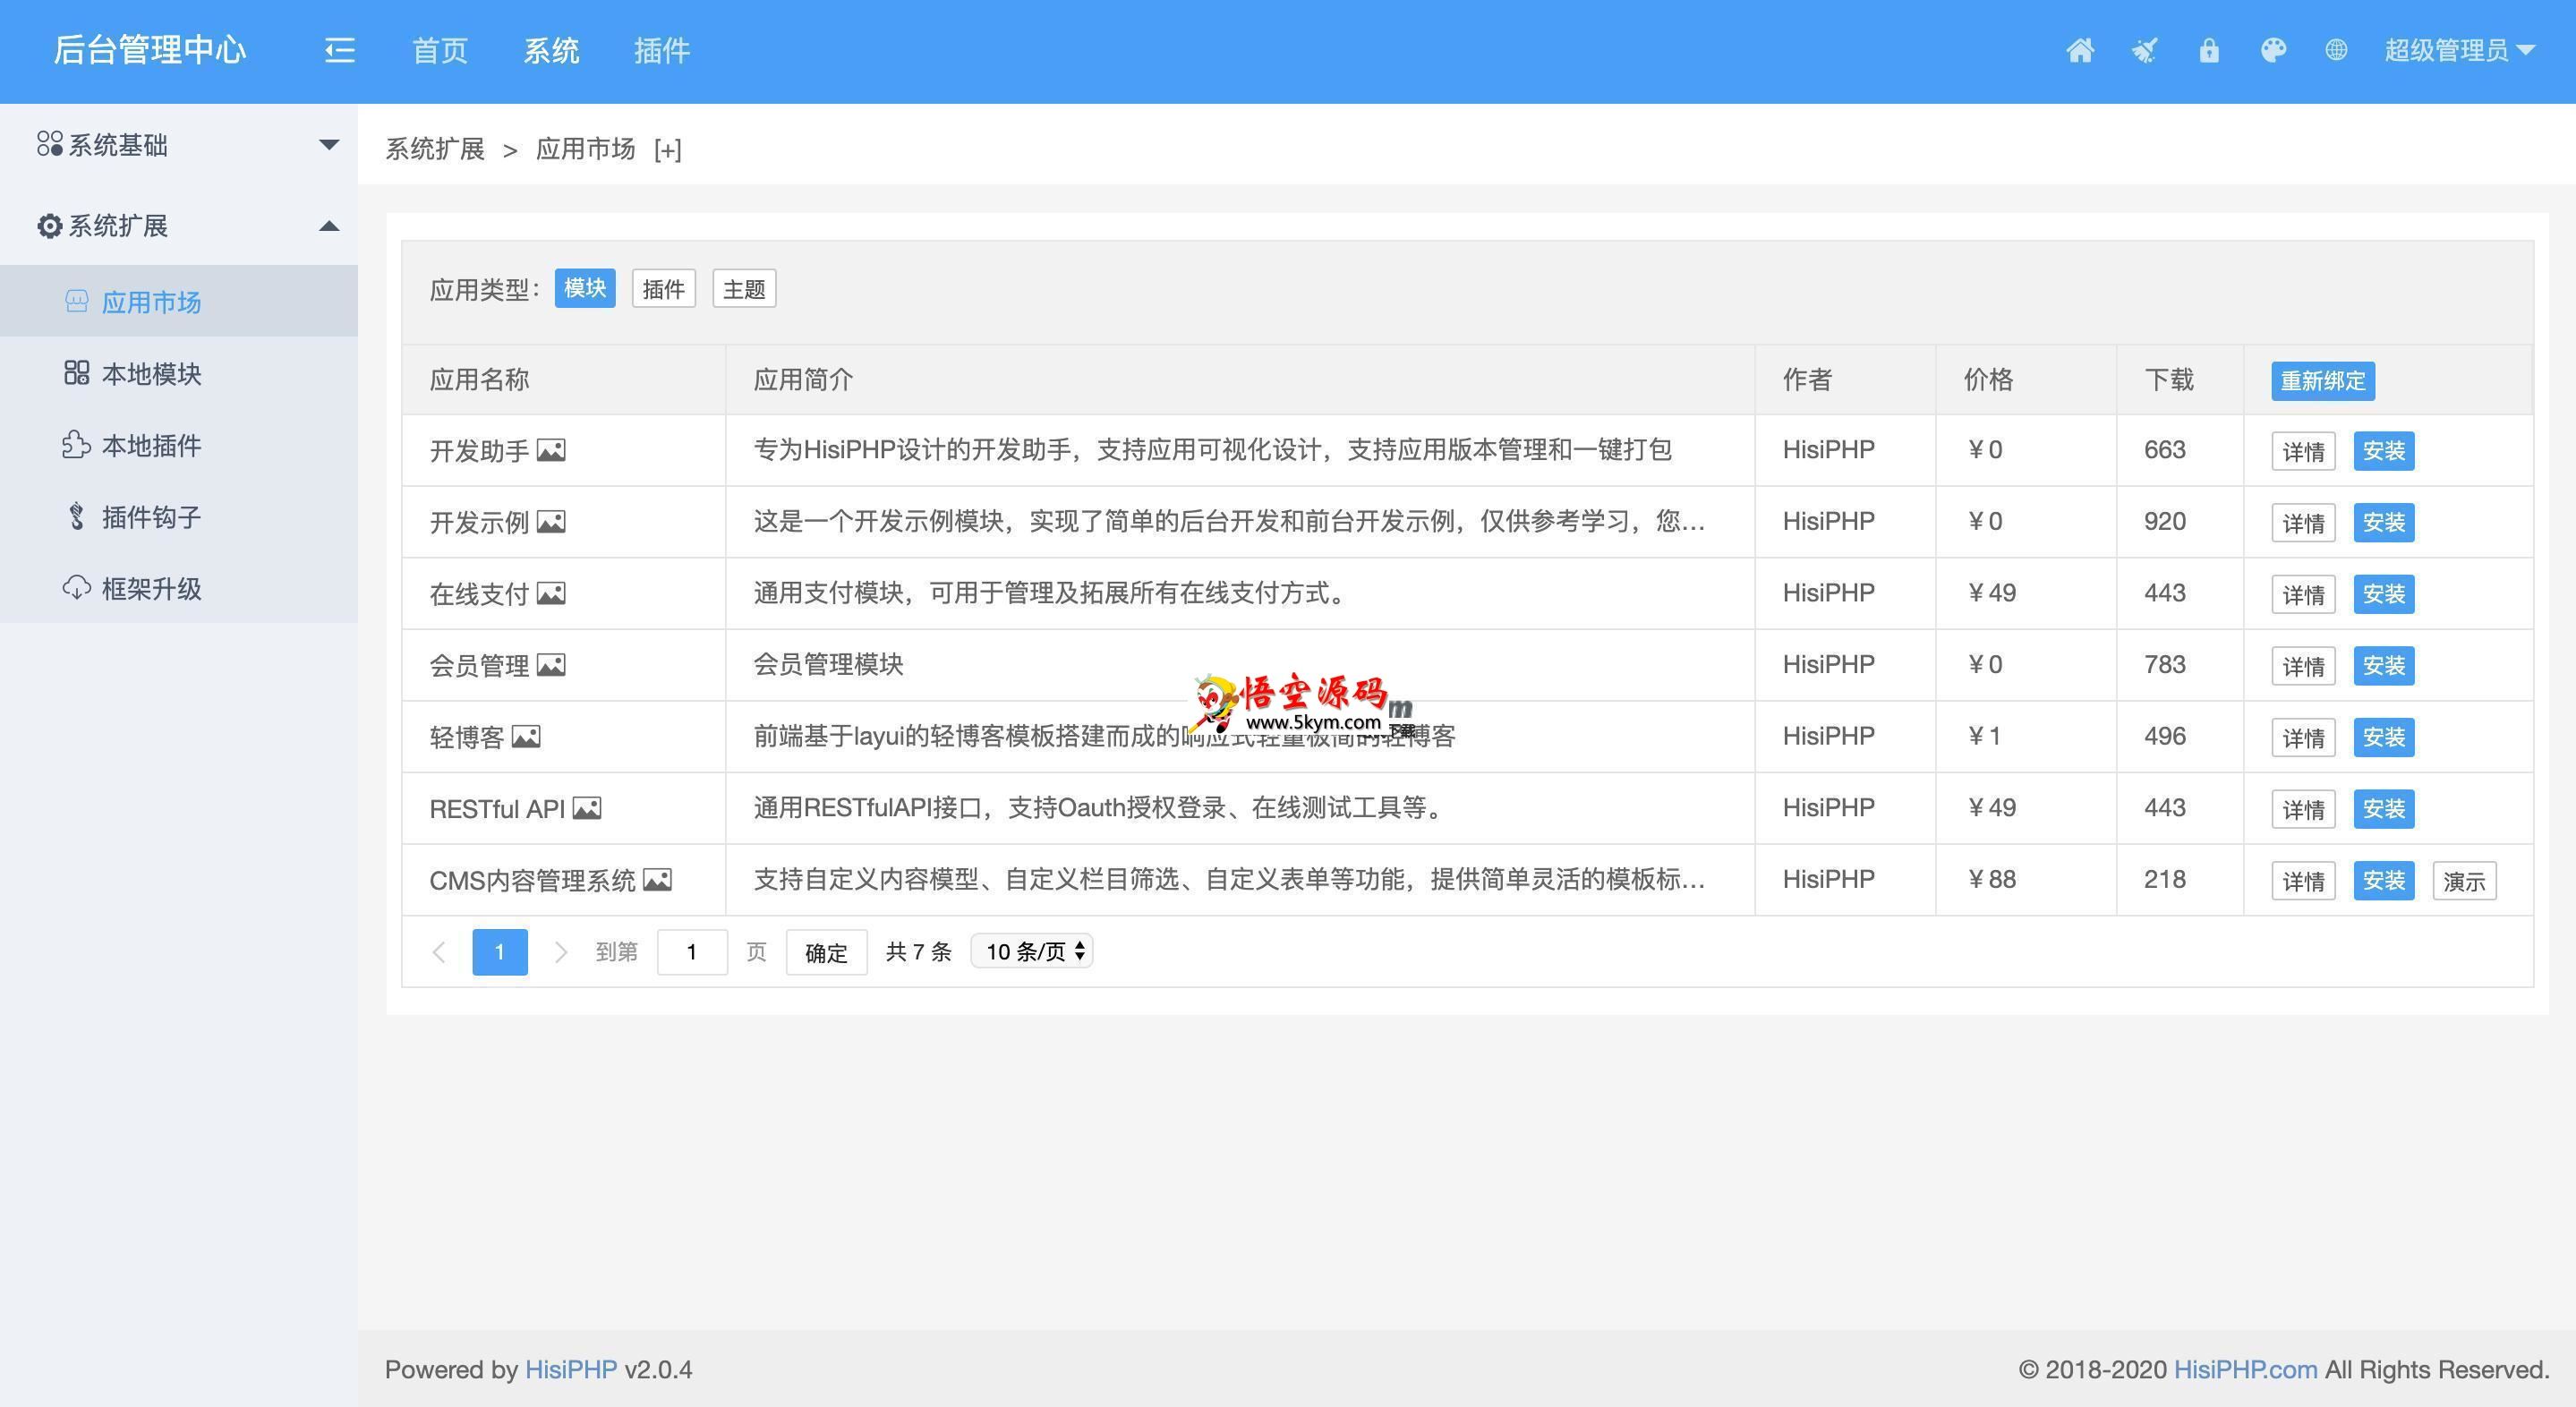Install the RESTful API module

2384,809
